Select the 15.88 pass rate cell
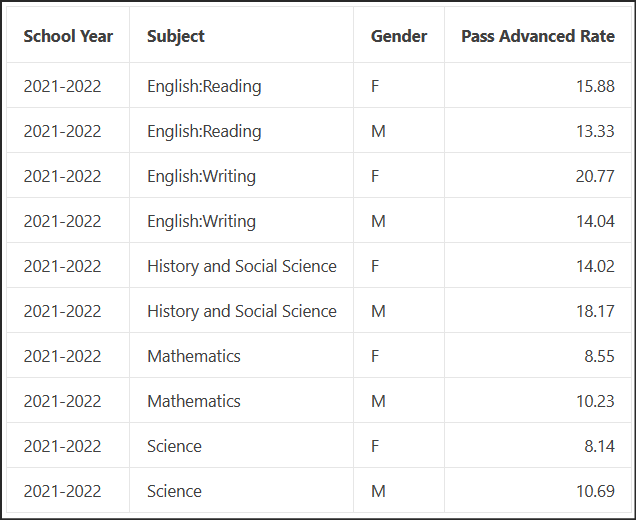The height and width of the screenshot is (520, 636). tap(595, 86)
